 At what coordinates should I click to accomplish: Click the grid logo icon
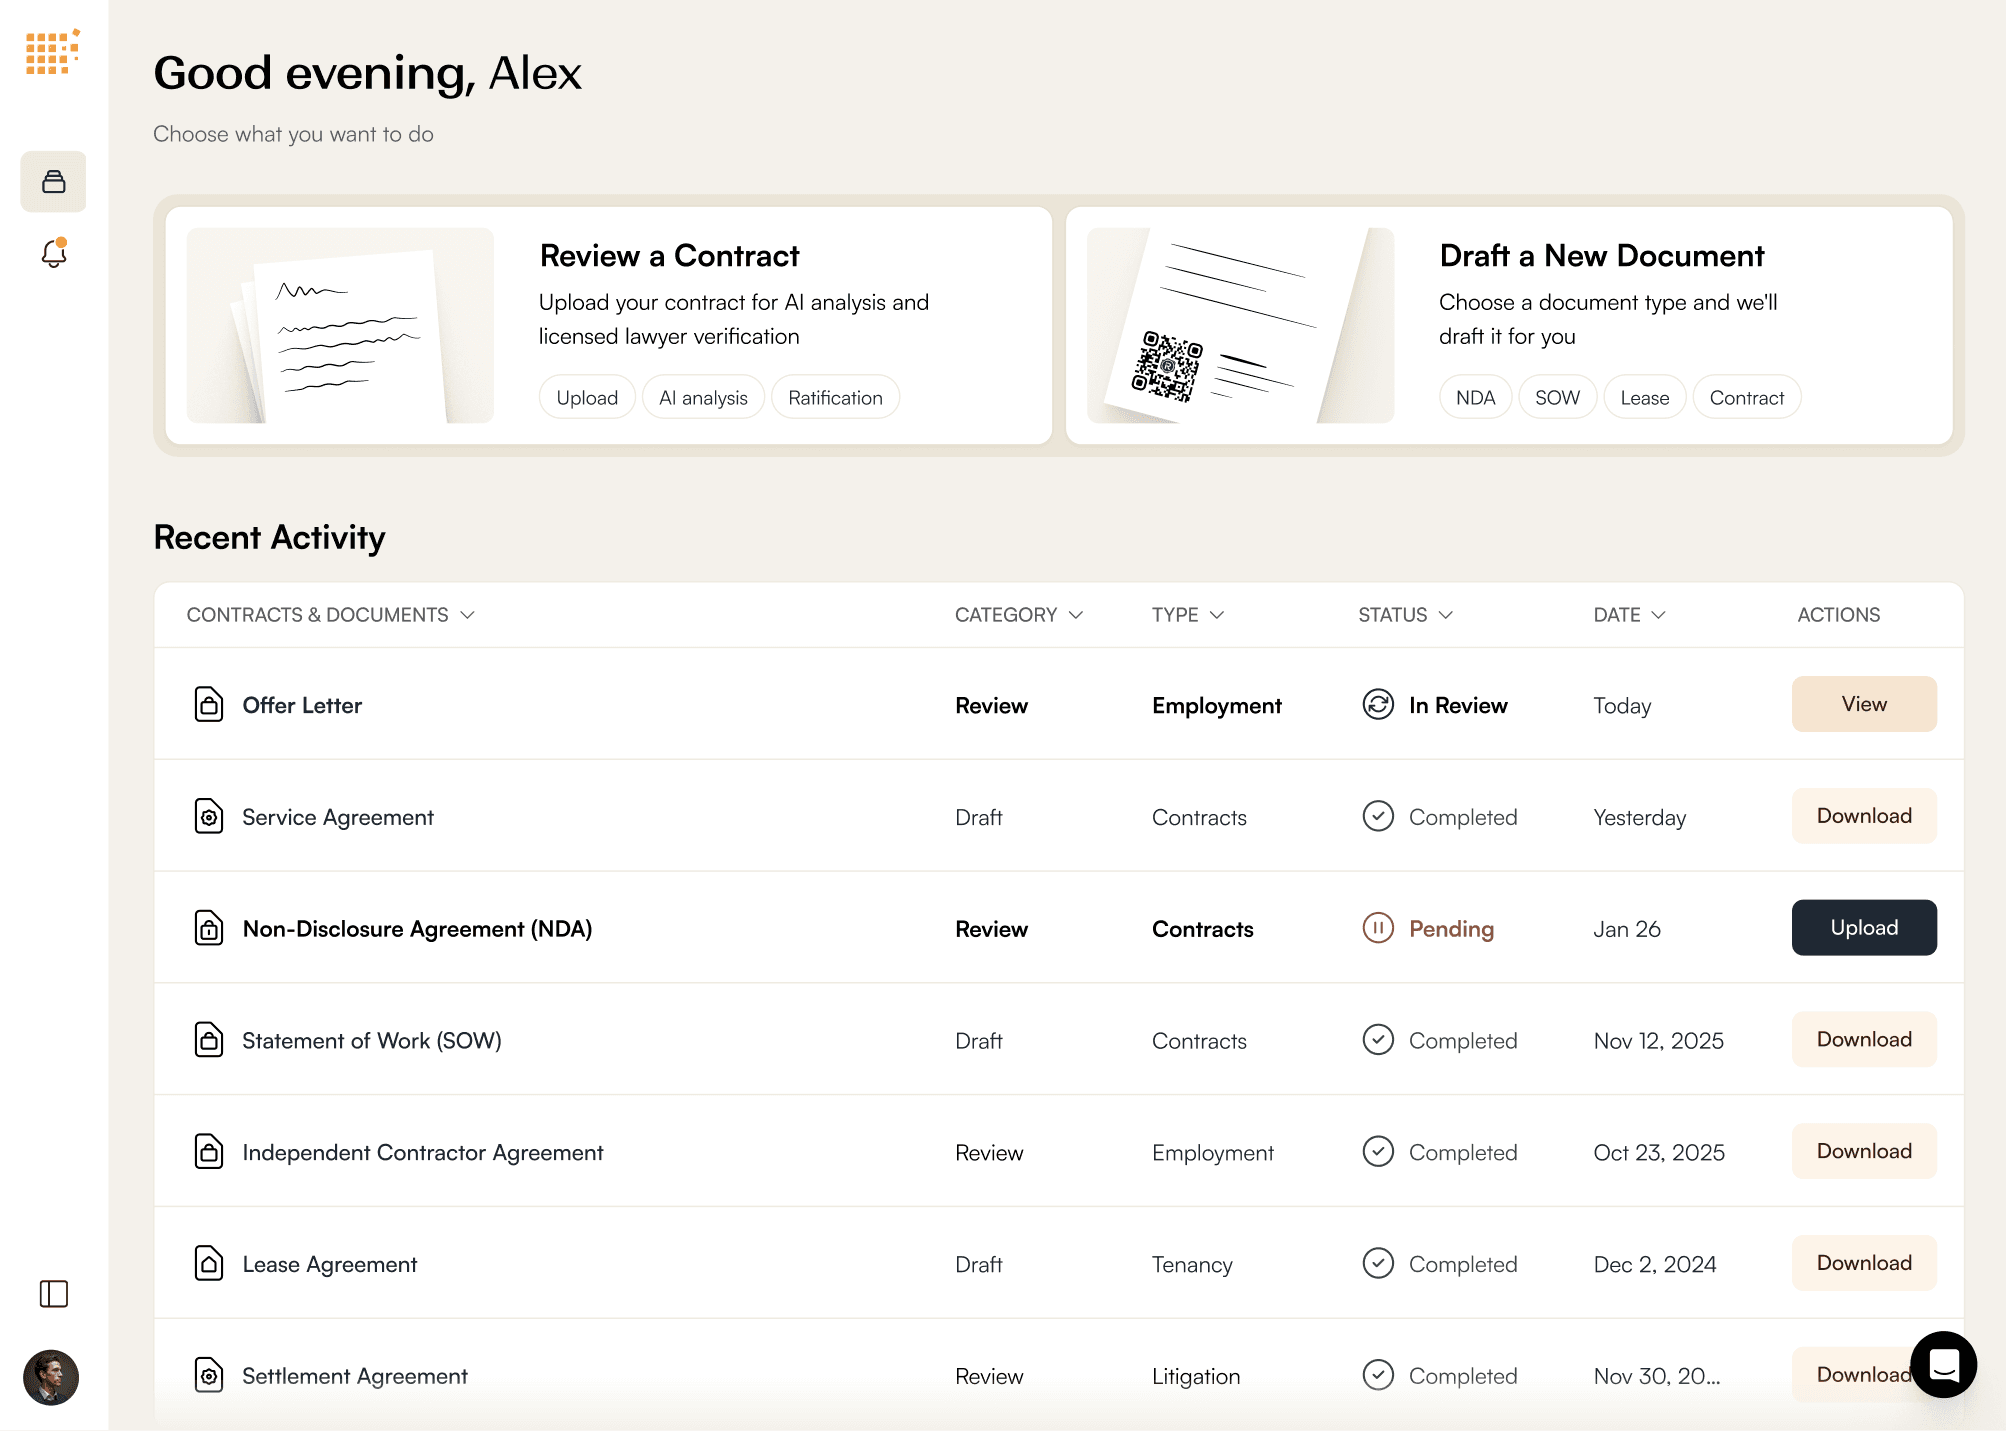tap(52, 52)
